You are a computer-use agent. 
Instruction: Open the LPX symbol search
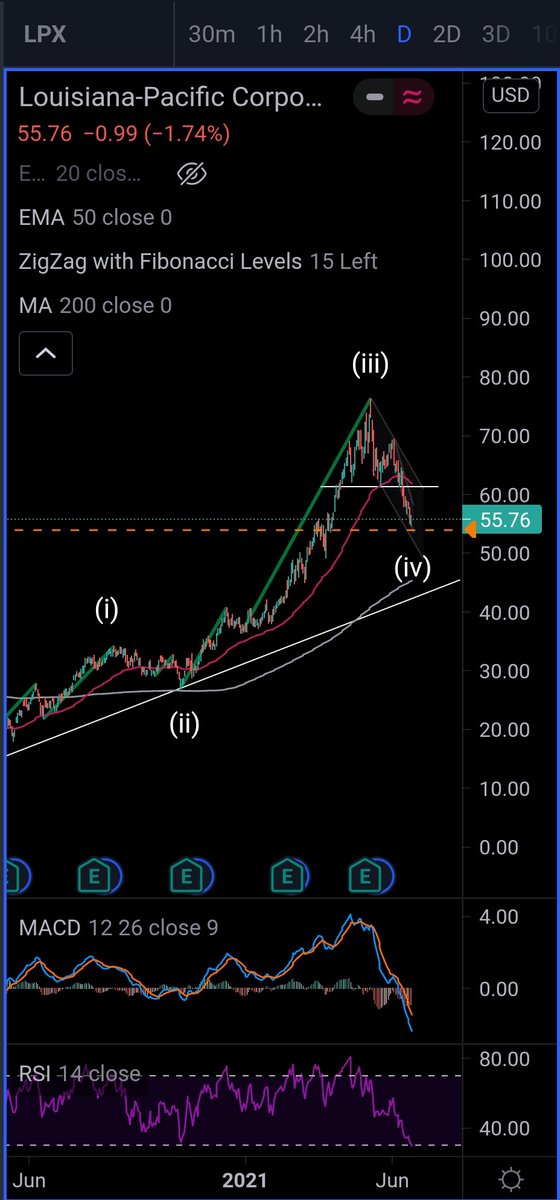coord(43,34)
